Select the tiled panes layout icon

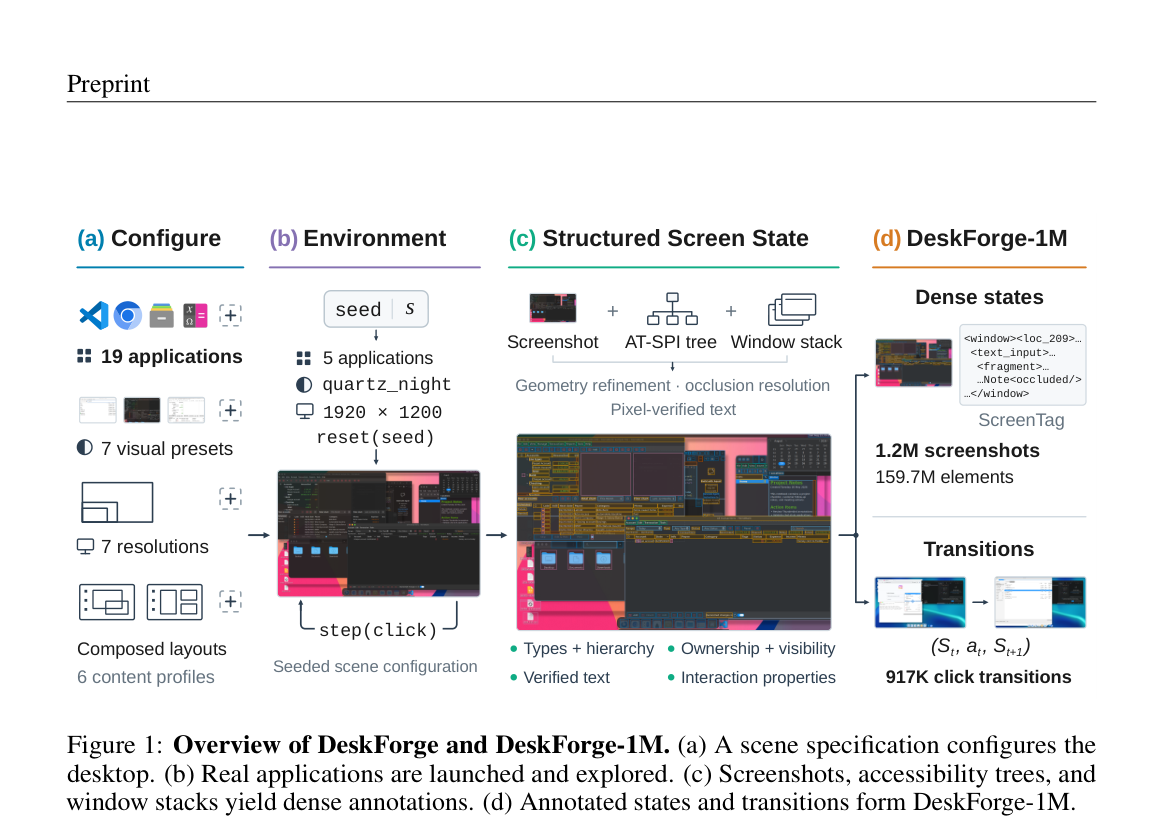[175, 602]
